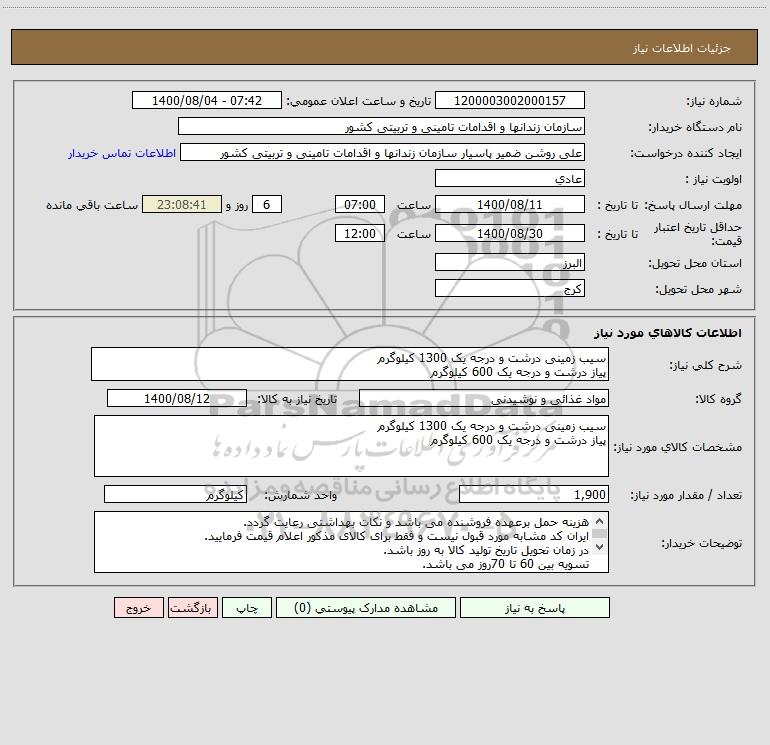The image size is (770, 745).
Task: Open مشاهده مدارک پیوستی (0) button
Action: click(366, 608)
